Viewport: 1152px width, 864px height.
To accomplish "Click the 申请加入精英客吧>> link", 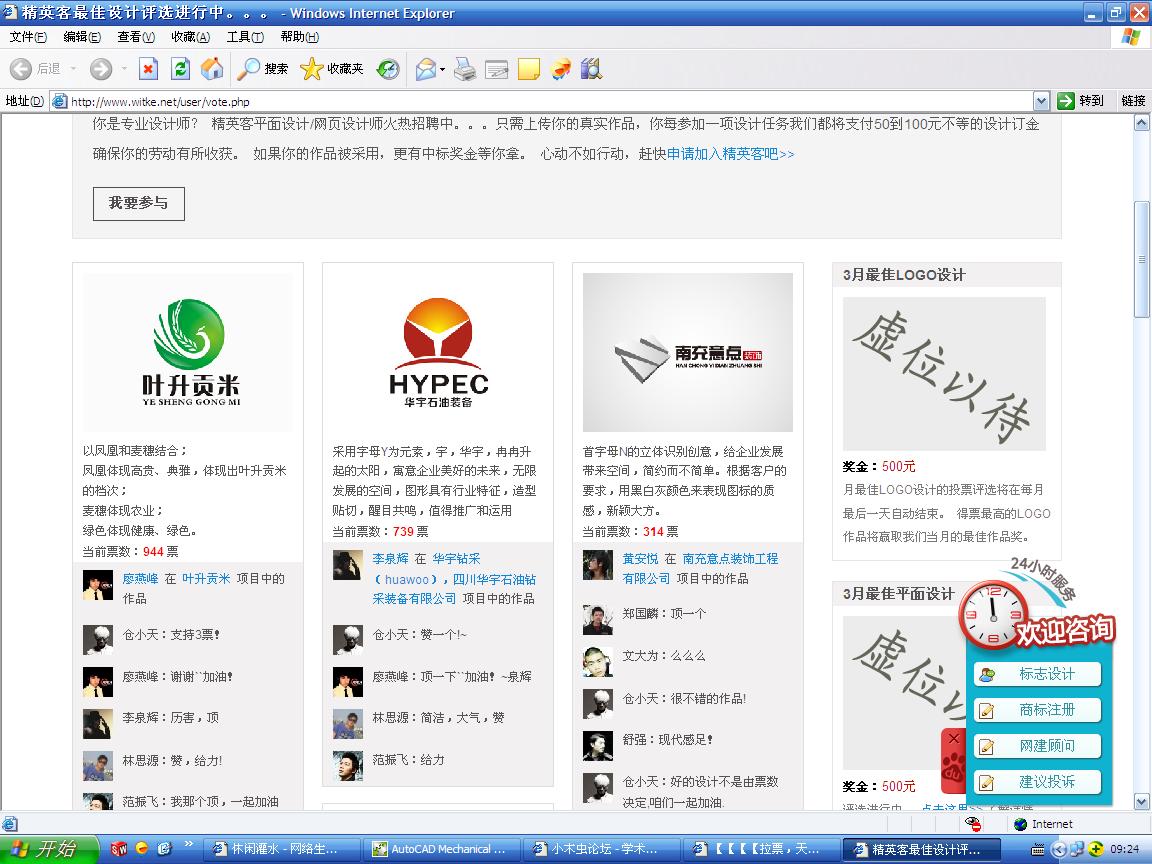I will point(730,154).
